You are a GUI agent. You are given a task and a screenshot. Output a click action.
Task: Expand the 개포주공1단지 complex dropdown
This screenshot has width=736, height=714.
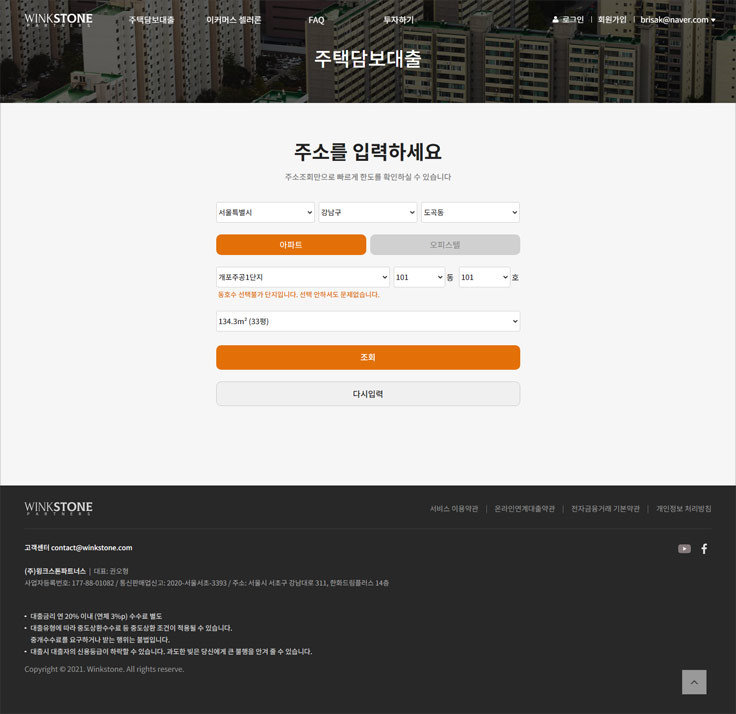[x=302, y=277]
